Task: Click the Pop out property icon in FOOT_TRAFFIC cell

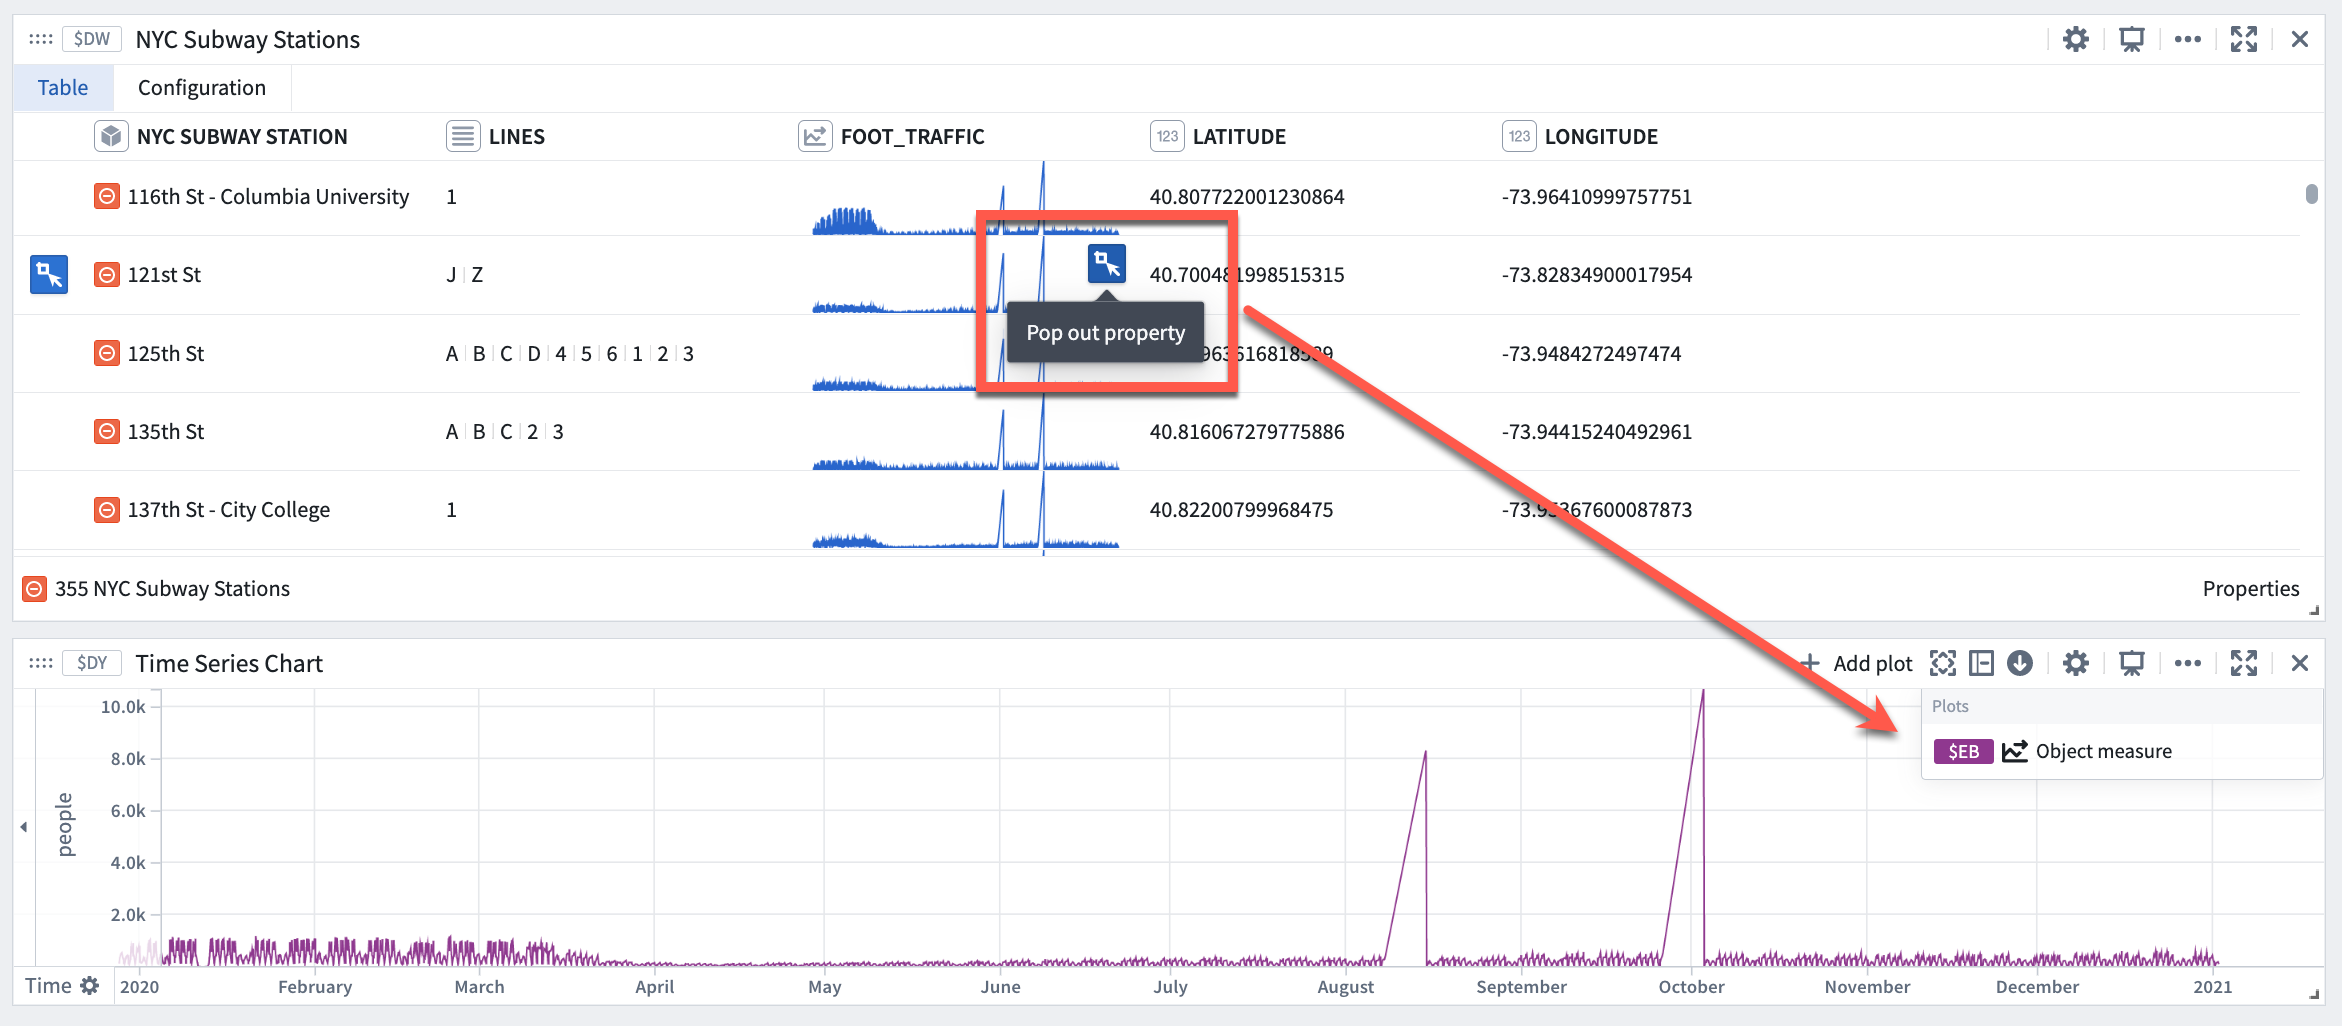Action: pyautogui.click(x=1106, y=265)
